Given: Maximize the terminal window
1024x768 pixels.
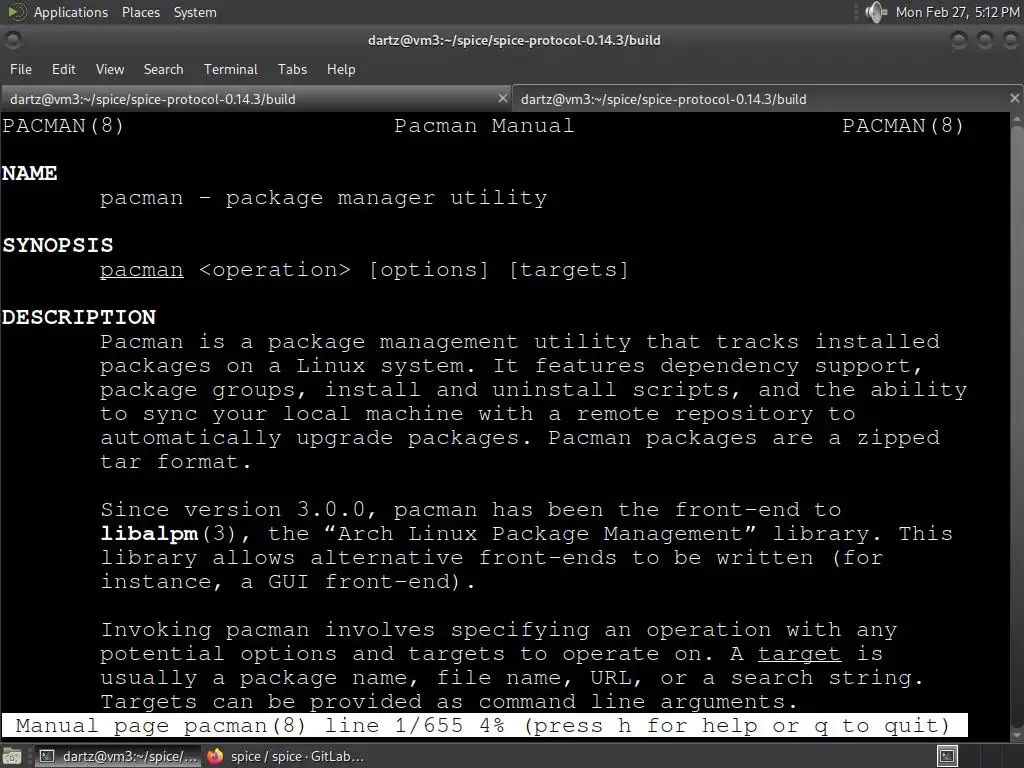Looking at the screenshot, I should click(984, 40).
